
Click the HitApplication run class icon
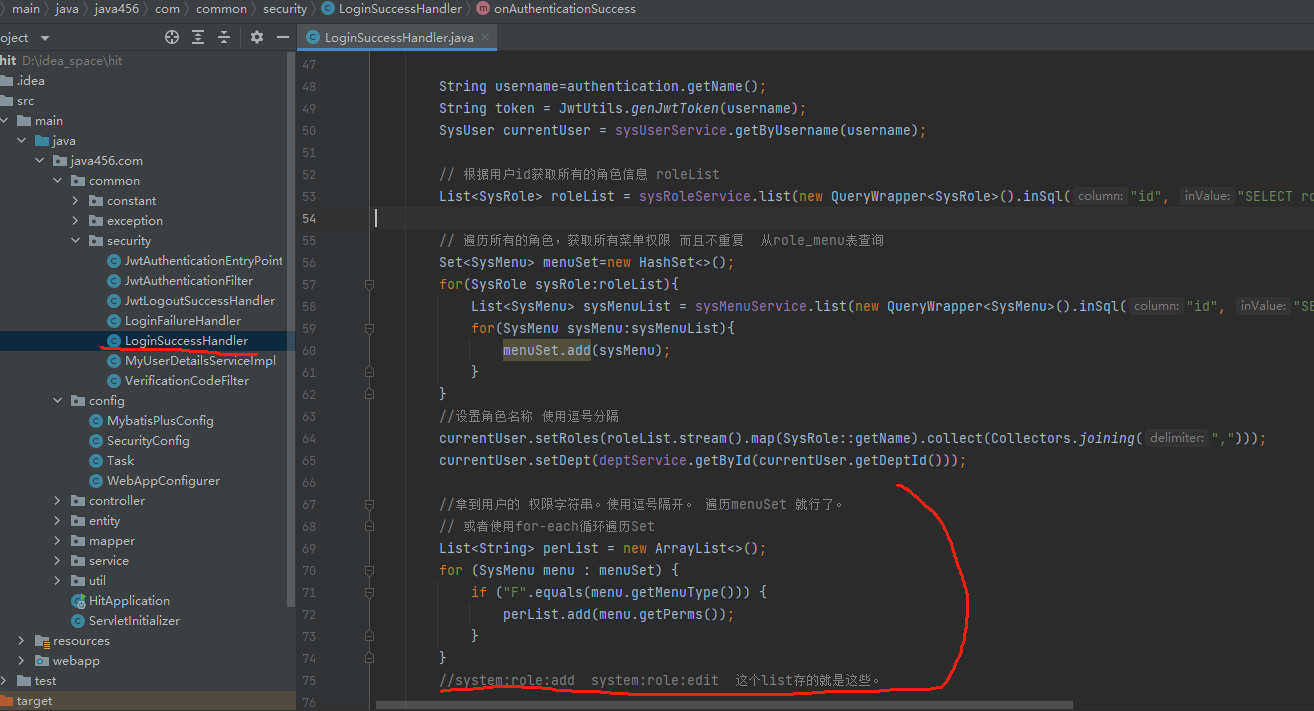click(79, 601)
